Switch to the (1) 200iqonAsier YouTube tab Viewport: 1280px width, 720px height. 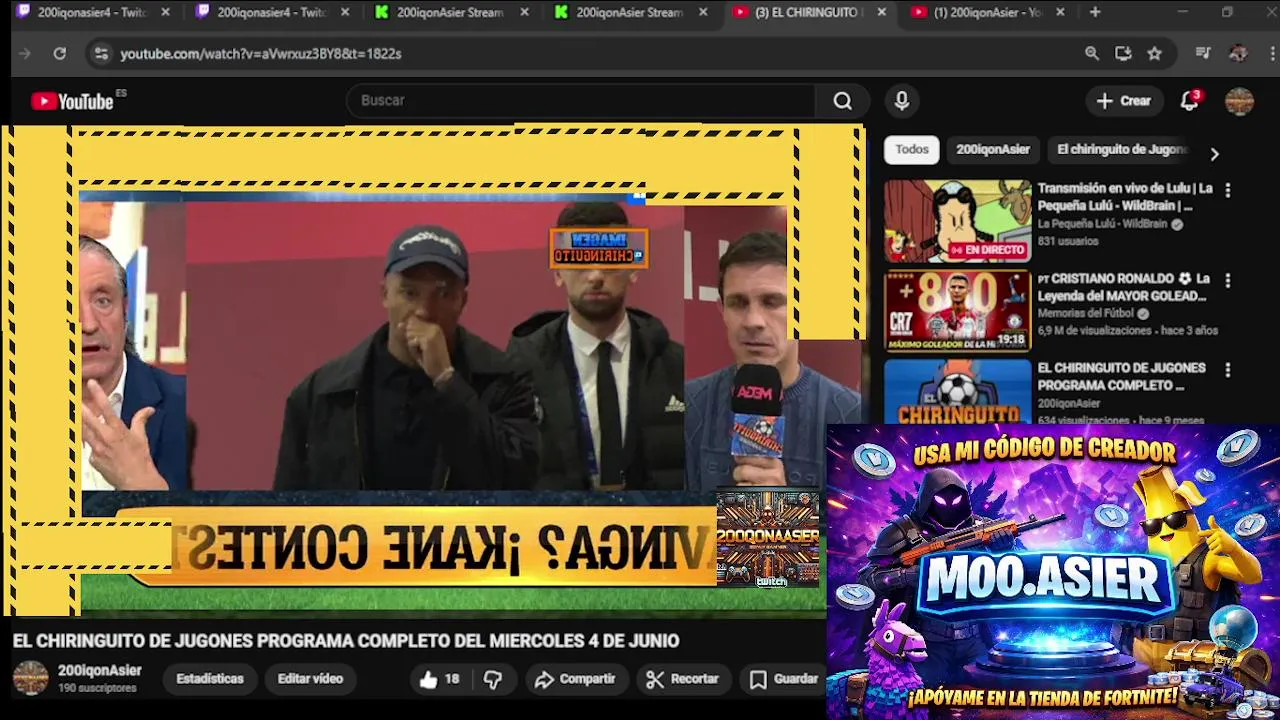tap(986, 12)
